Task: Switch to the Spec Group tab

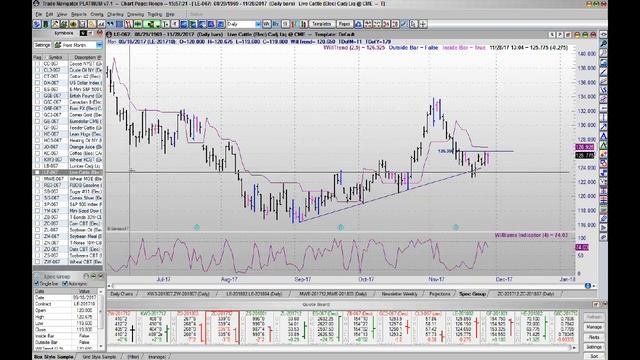Action: [472, 294]
